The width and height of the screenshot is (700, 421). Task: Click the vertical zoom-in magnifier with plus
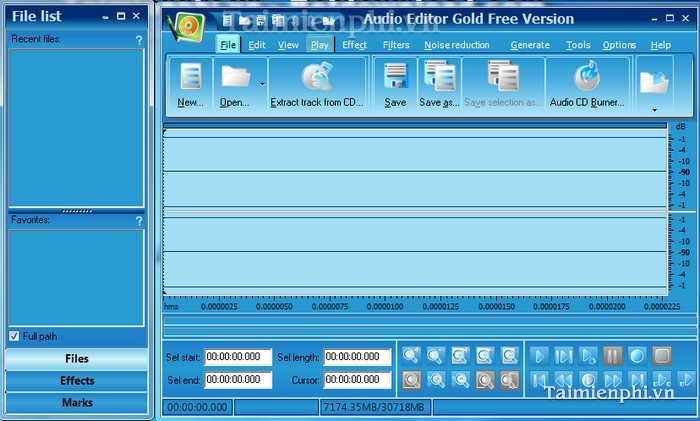pyautogui.click(x=436, y=380)
